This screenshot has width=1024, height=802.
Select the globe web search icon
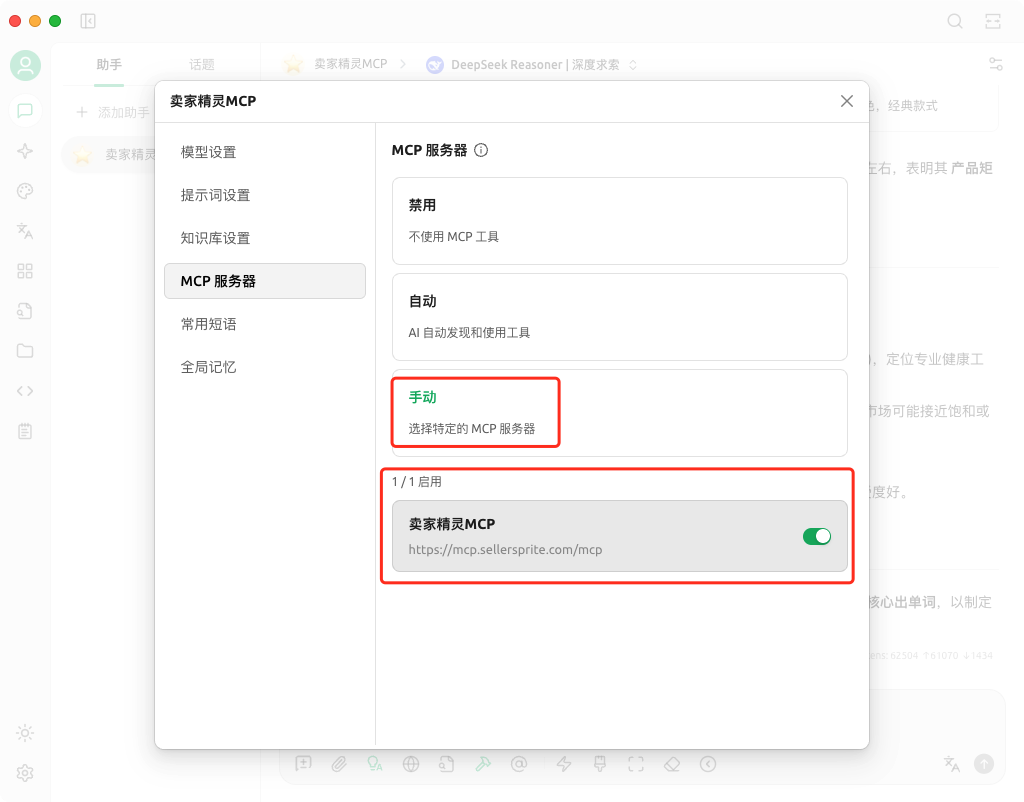click(410, 763)
